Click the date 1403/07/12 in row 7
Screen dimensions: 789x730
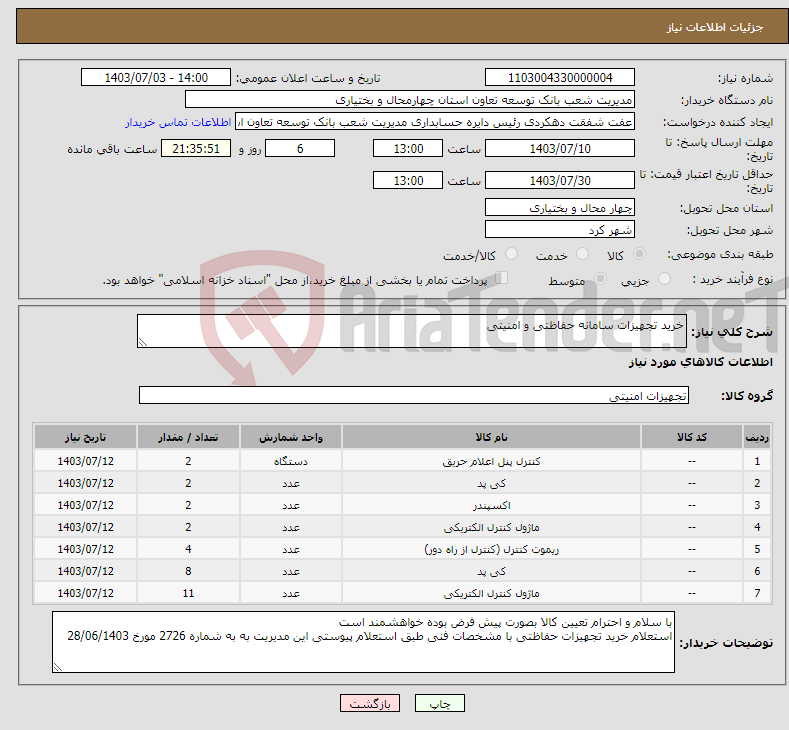click(86, 593)
